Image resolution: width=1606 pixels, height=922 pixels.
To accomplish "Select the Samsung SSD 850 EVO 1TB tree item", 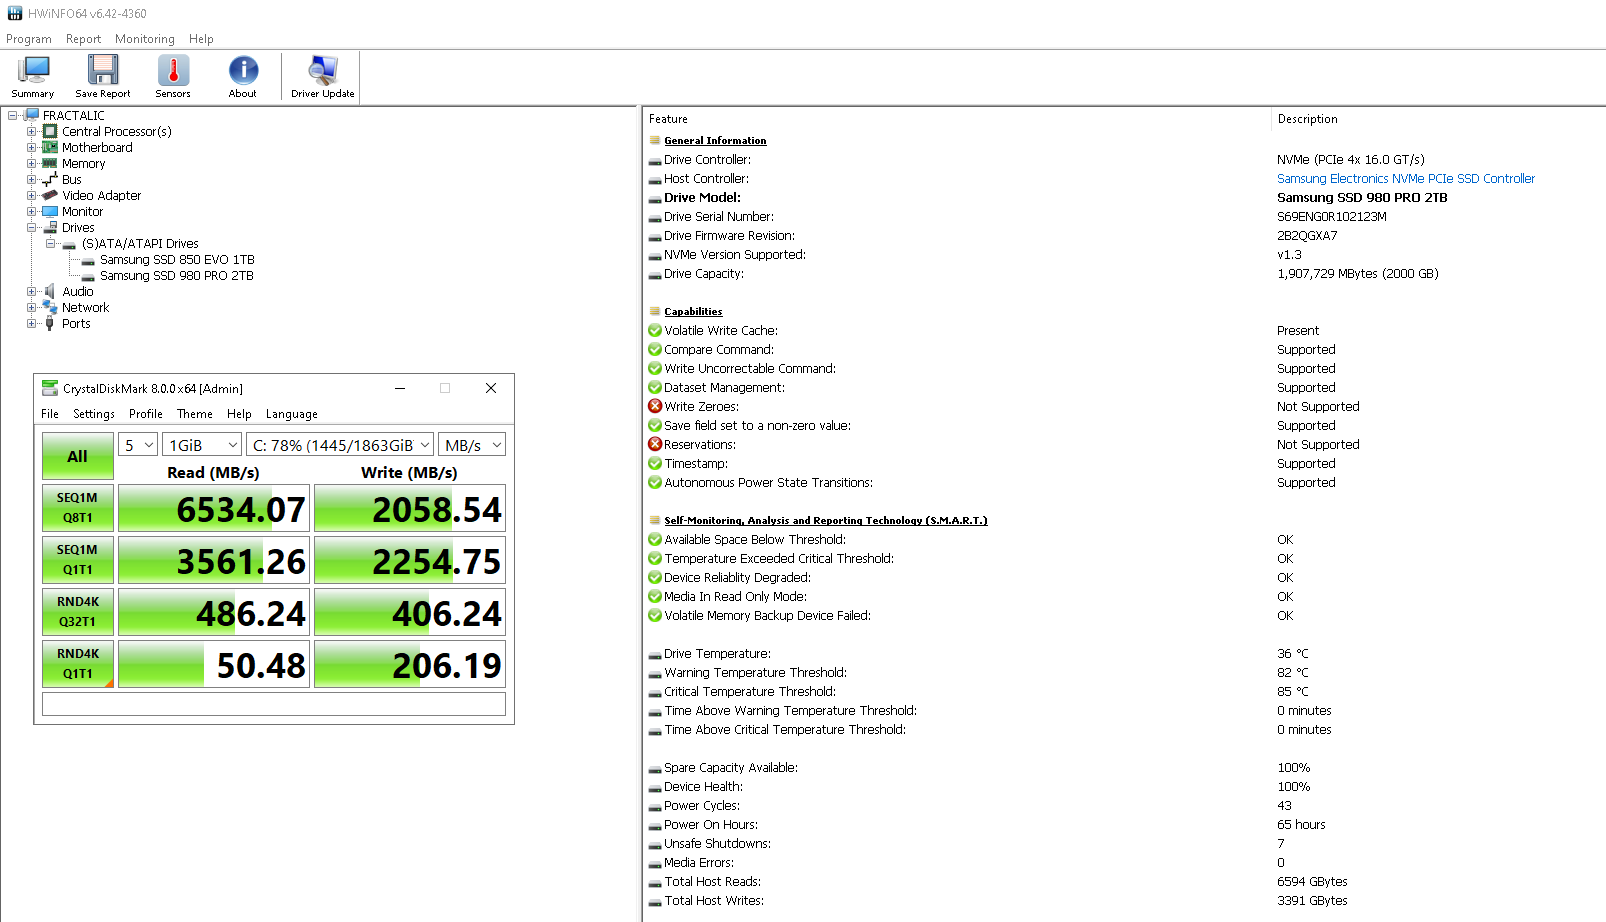I will point(177,260).
